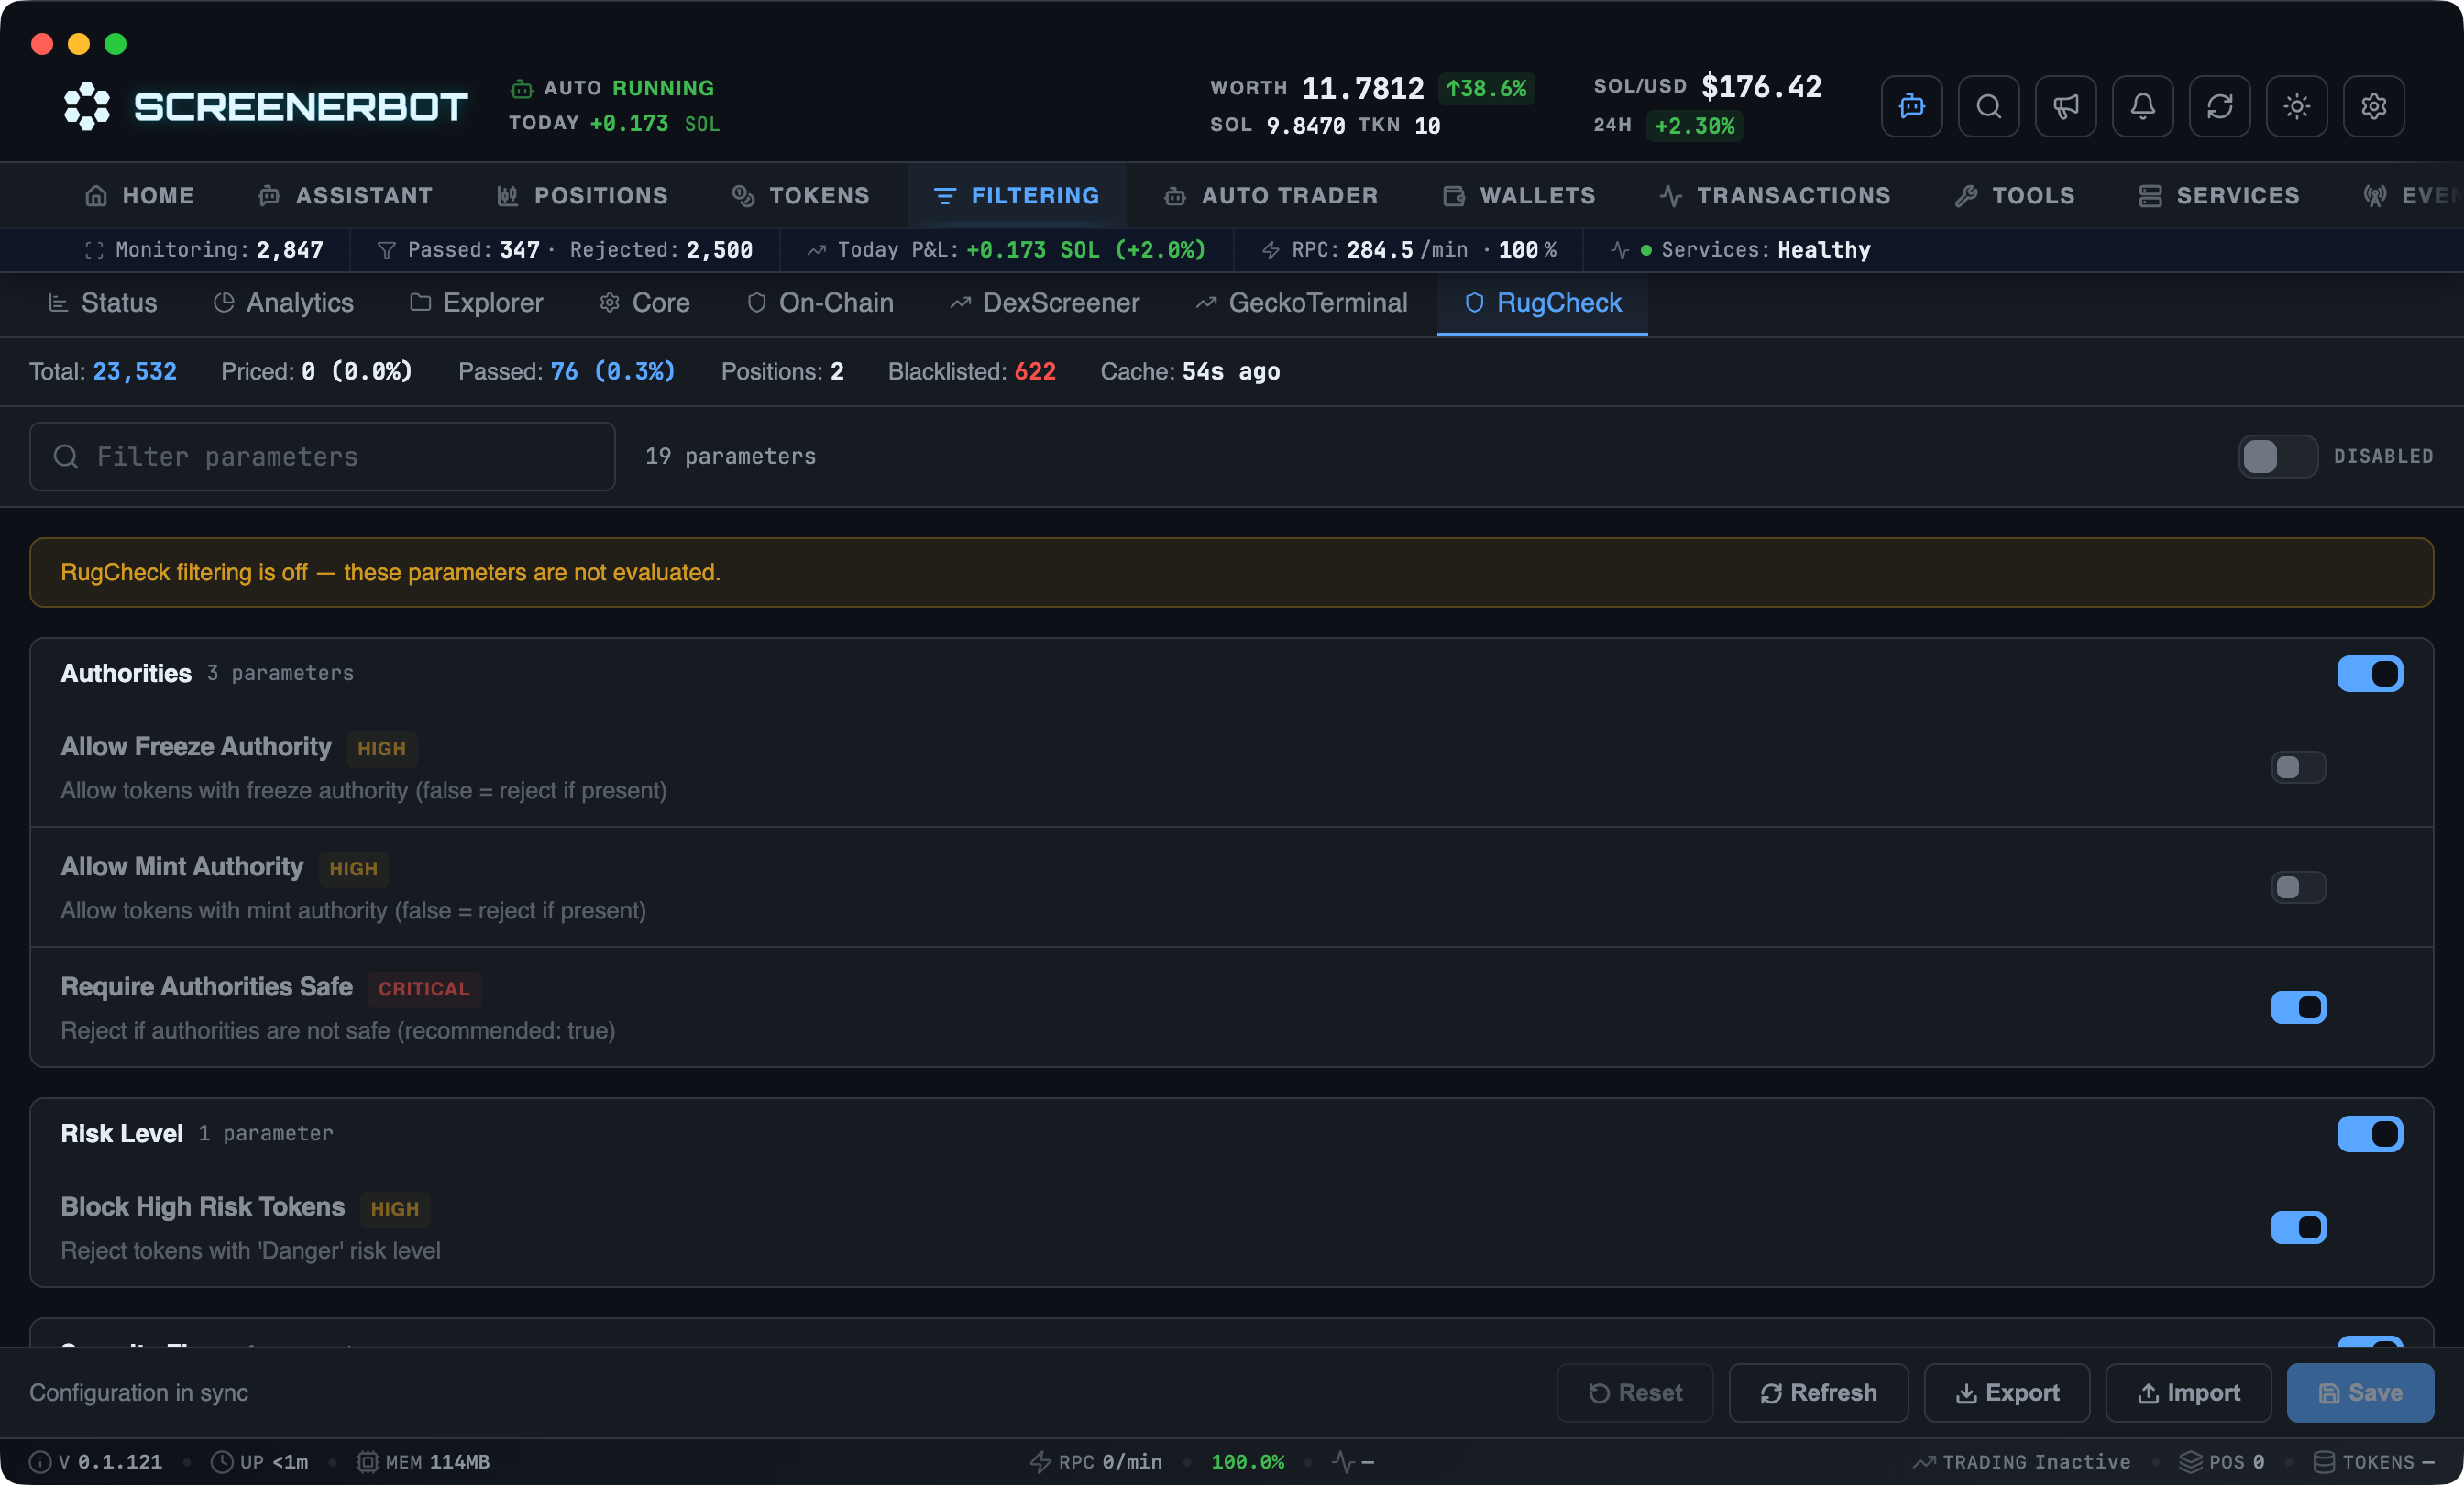The image size is (2464, 1485).
Task: Switch to the Explorer sub-tab
Action: coord(476,303)
